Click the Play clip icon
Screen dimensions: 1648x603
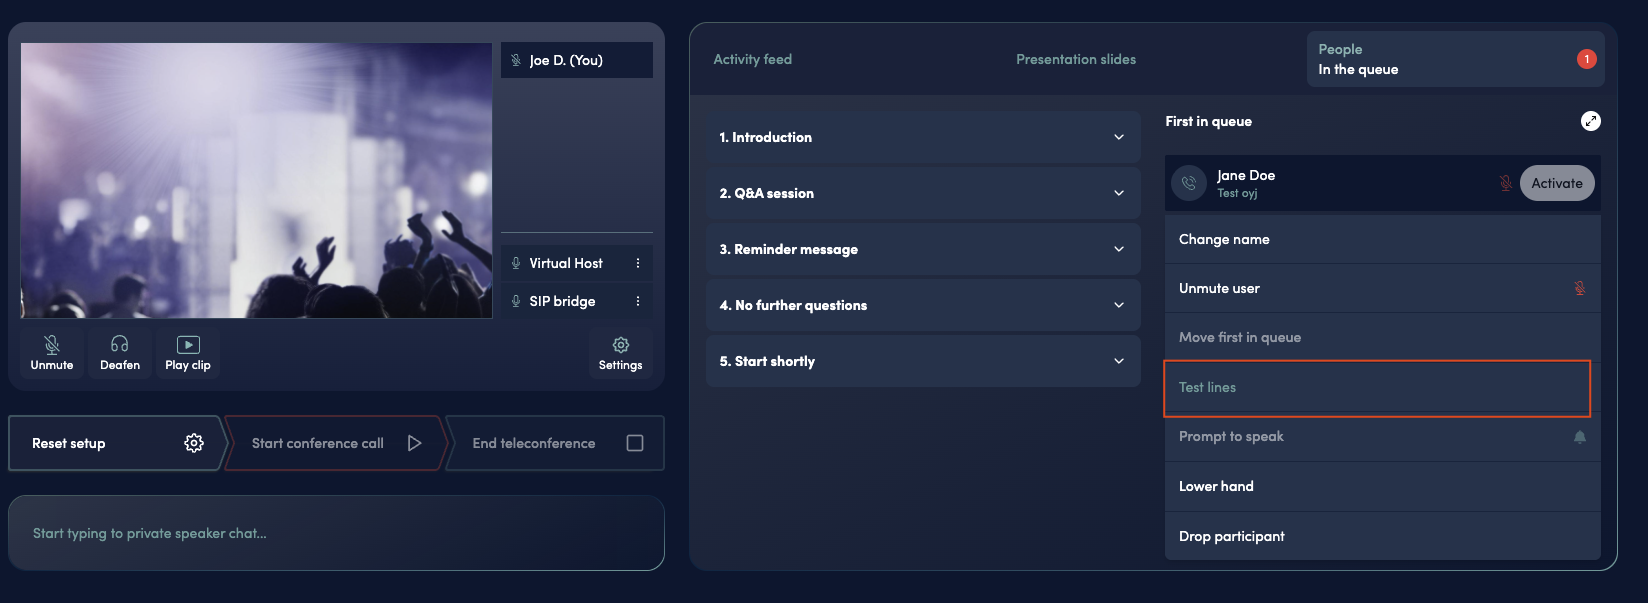point(188,346)
